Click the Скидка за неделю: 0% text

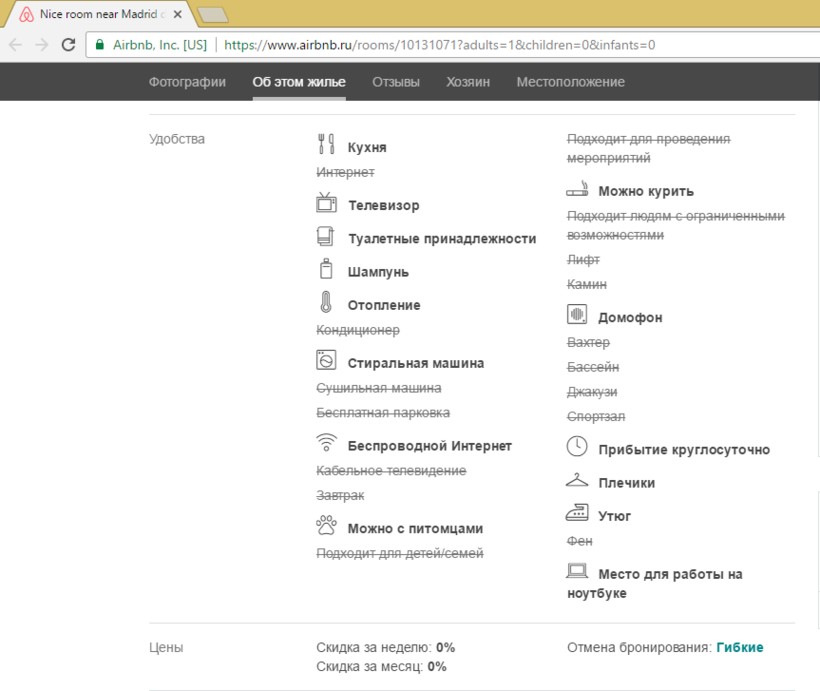(x=385, y=647)
